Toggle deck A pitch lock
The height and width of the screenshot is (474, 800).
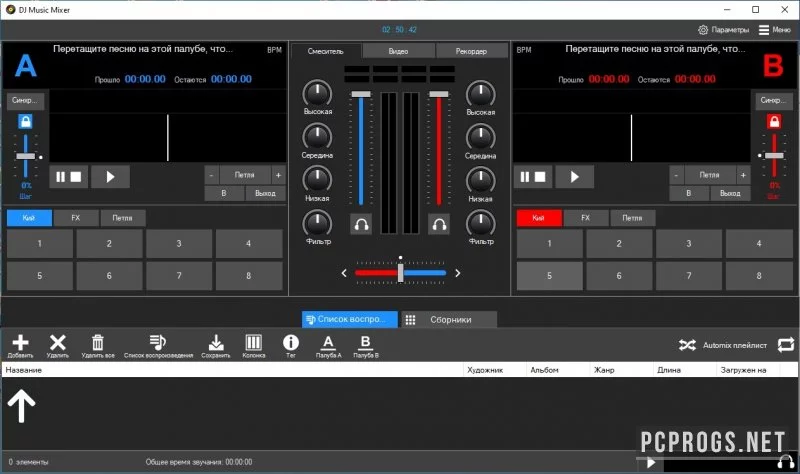point(25,121)
